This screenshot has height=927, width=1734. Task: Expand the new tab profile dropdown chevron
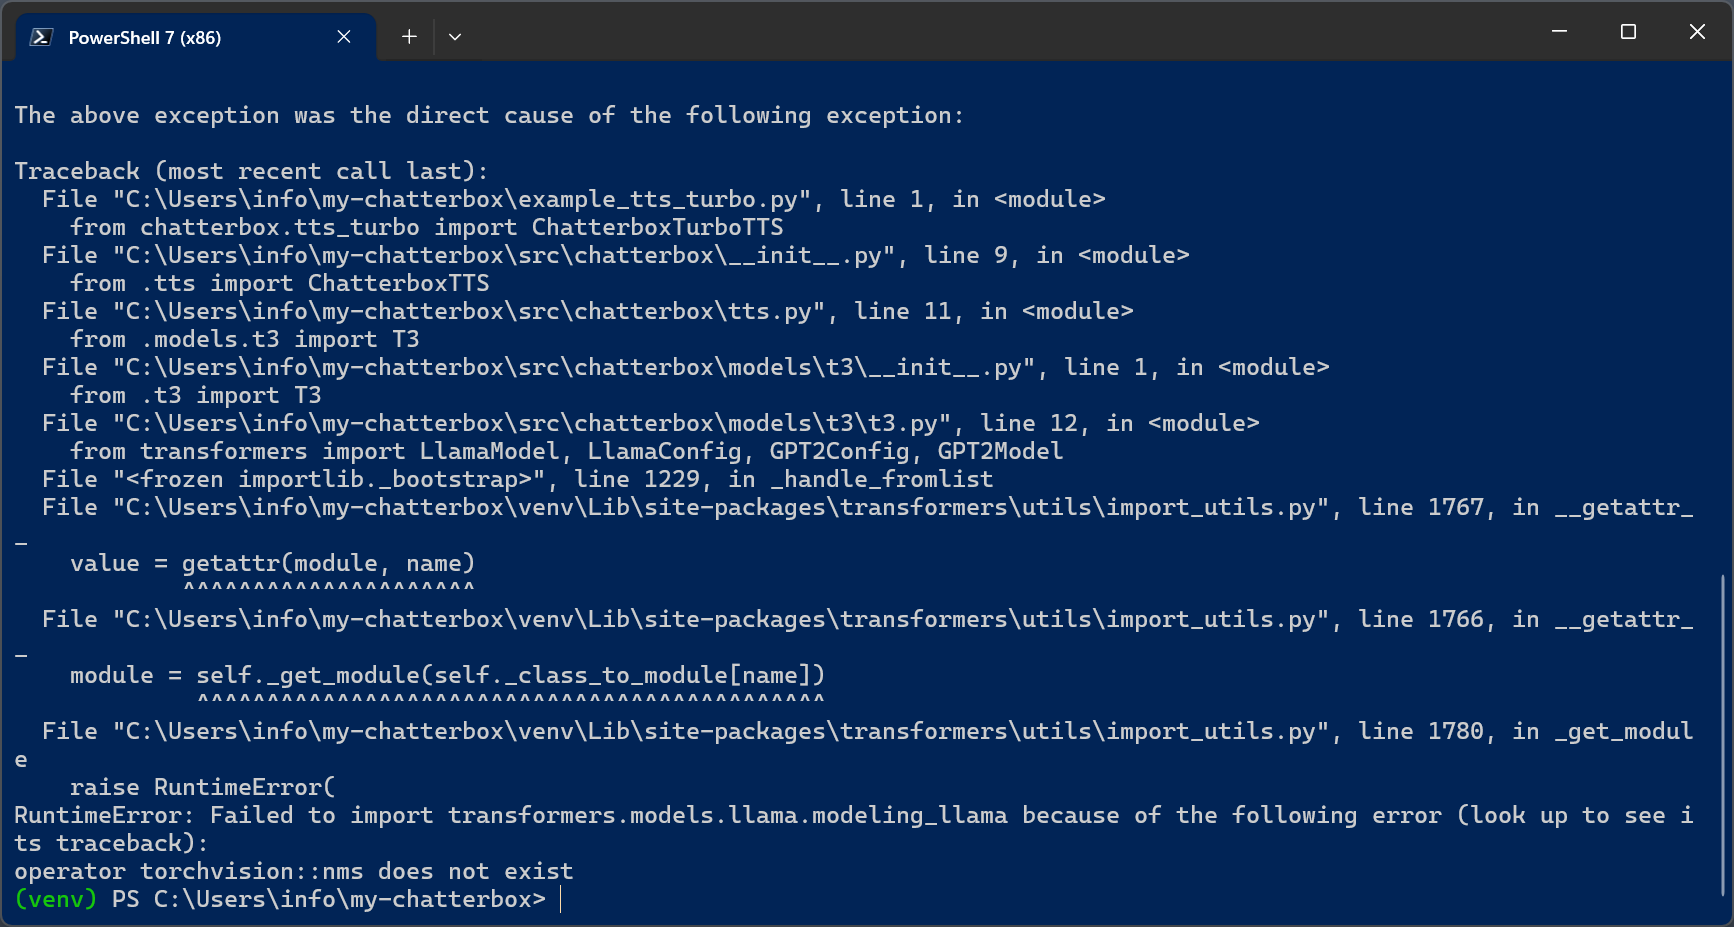coord(455,37)
